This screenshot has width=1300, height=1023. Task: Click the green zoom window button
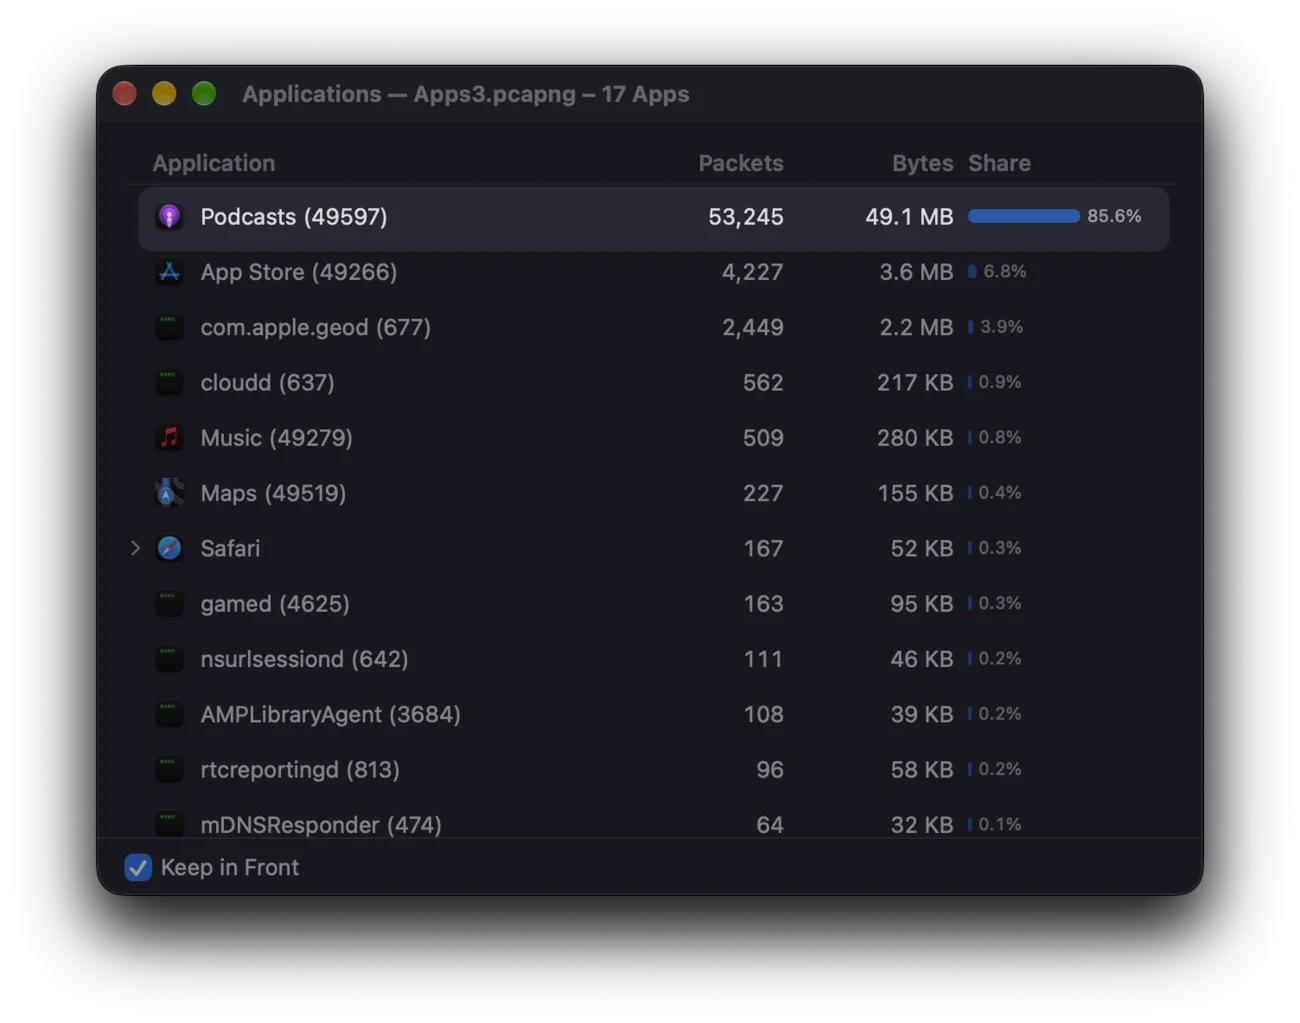204,94
